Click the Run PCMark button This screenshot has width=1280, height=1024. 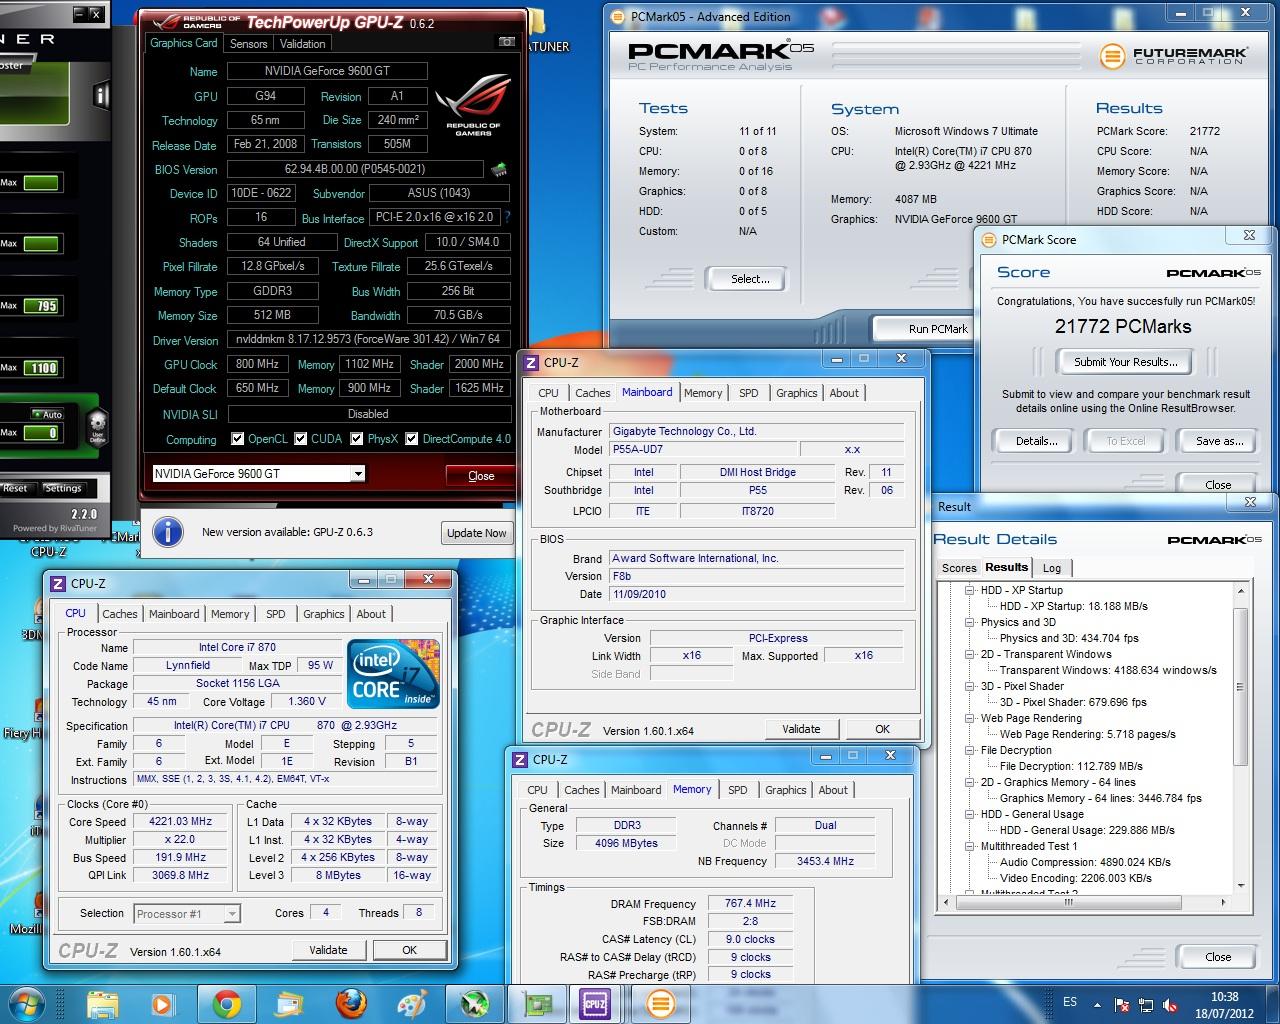tap(938, 329)
